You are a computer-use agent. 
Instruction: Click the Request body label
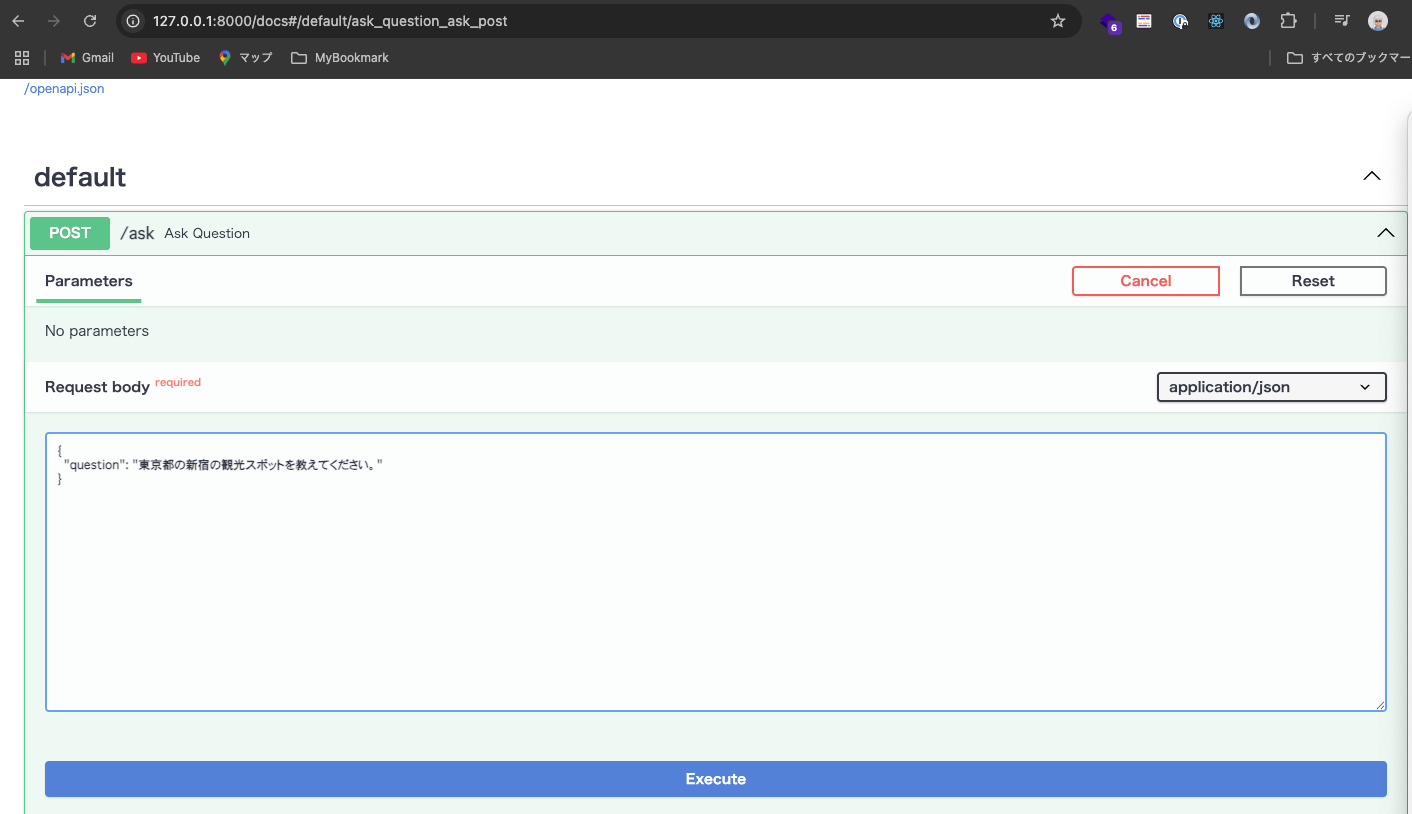(97, 387)
